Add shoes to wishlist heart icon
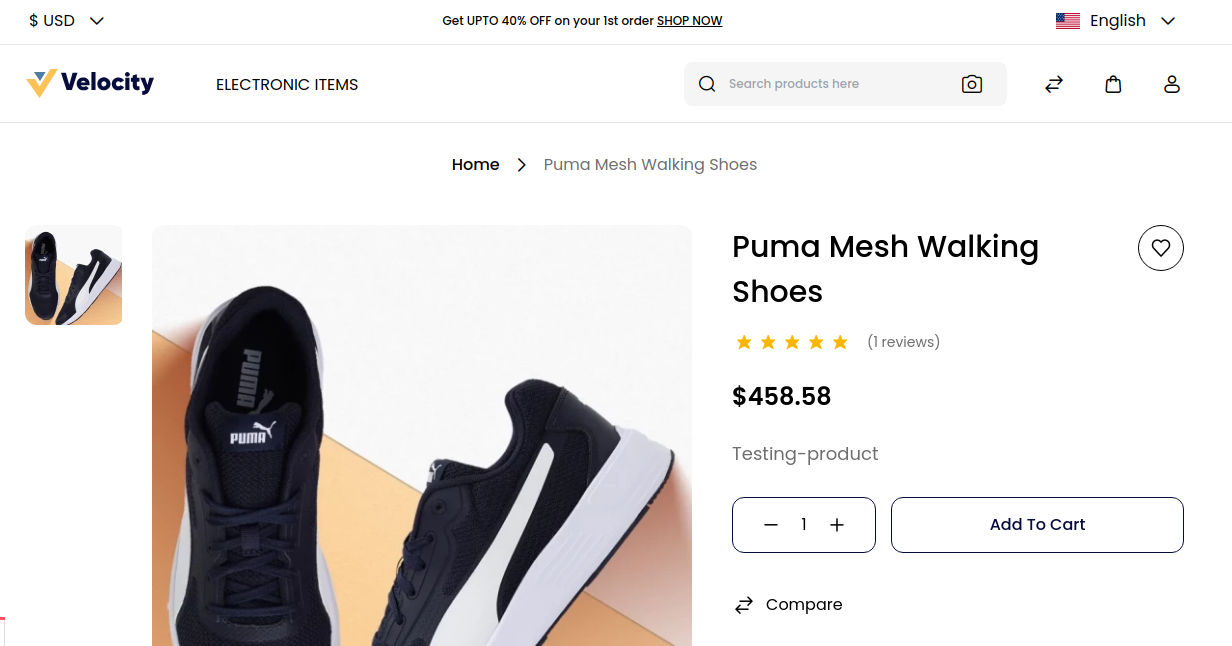Screen dimensions: 1232x646 1160,249
